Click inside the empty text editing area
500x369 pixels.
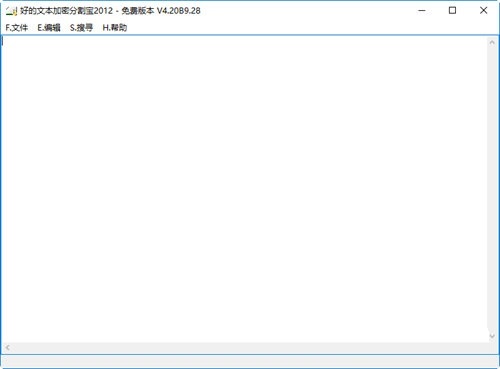coord(244,189)
